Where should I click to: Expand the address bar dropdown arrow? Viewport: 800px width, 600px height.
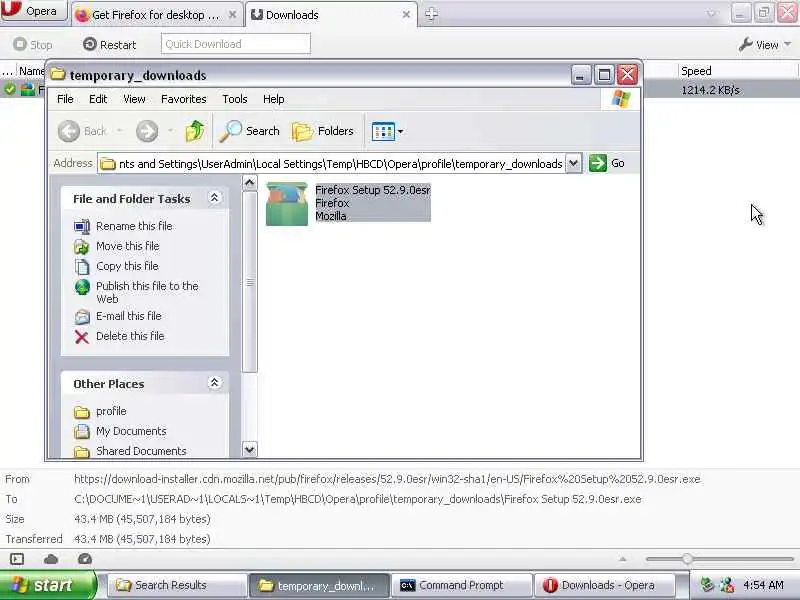[573, 164]
